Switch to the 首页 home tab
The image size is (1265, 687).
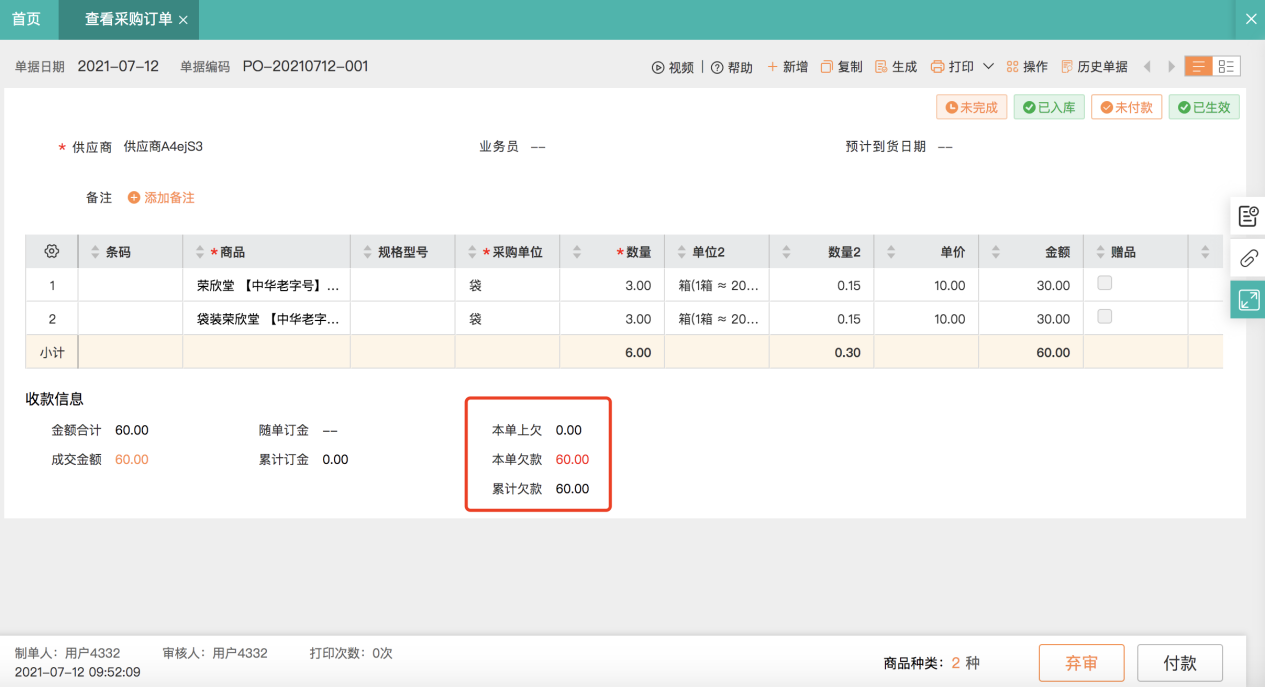26,19
